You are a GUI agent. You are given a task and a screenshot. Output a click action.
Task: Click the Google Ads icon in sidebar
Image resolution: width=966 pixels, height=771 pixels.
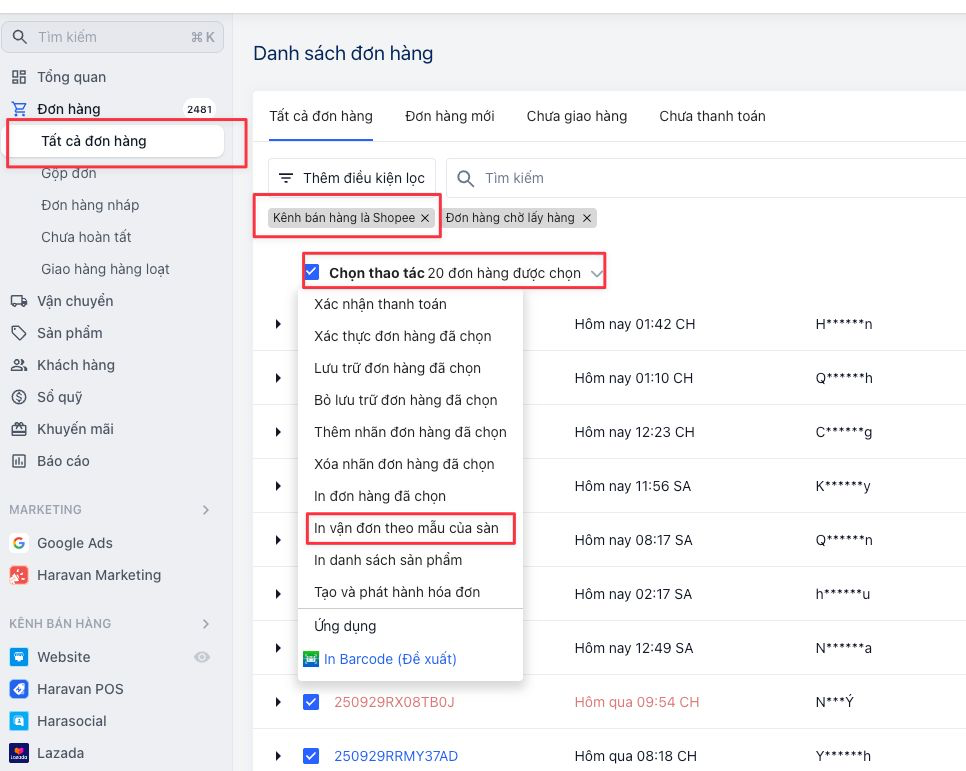pyautogui.click(x=18, y=543)
